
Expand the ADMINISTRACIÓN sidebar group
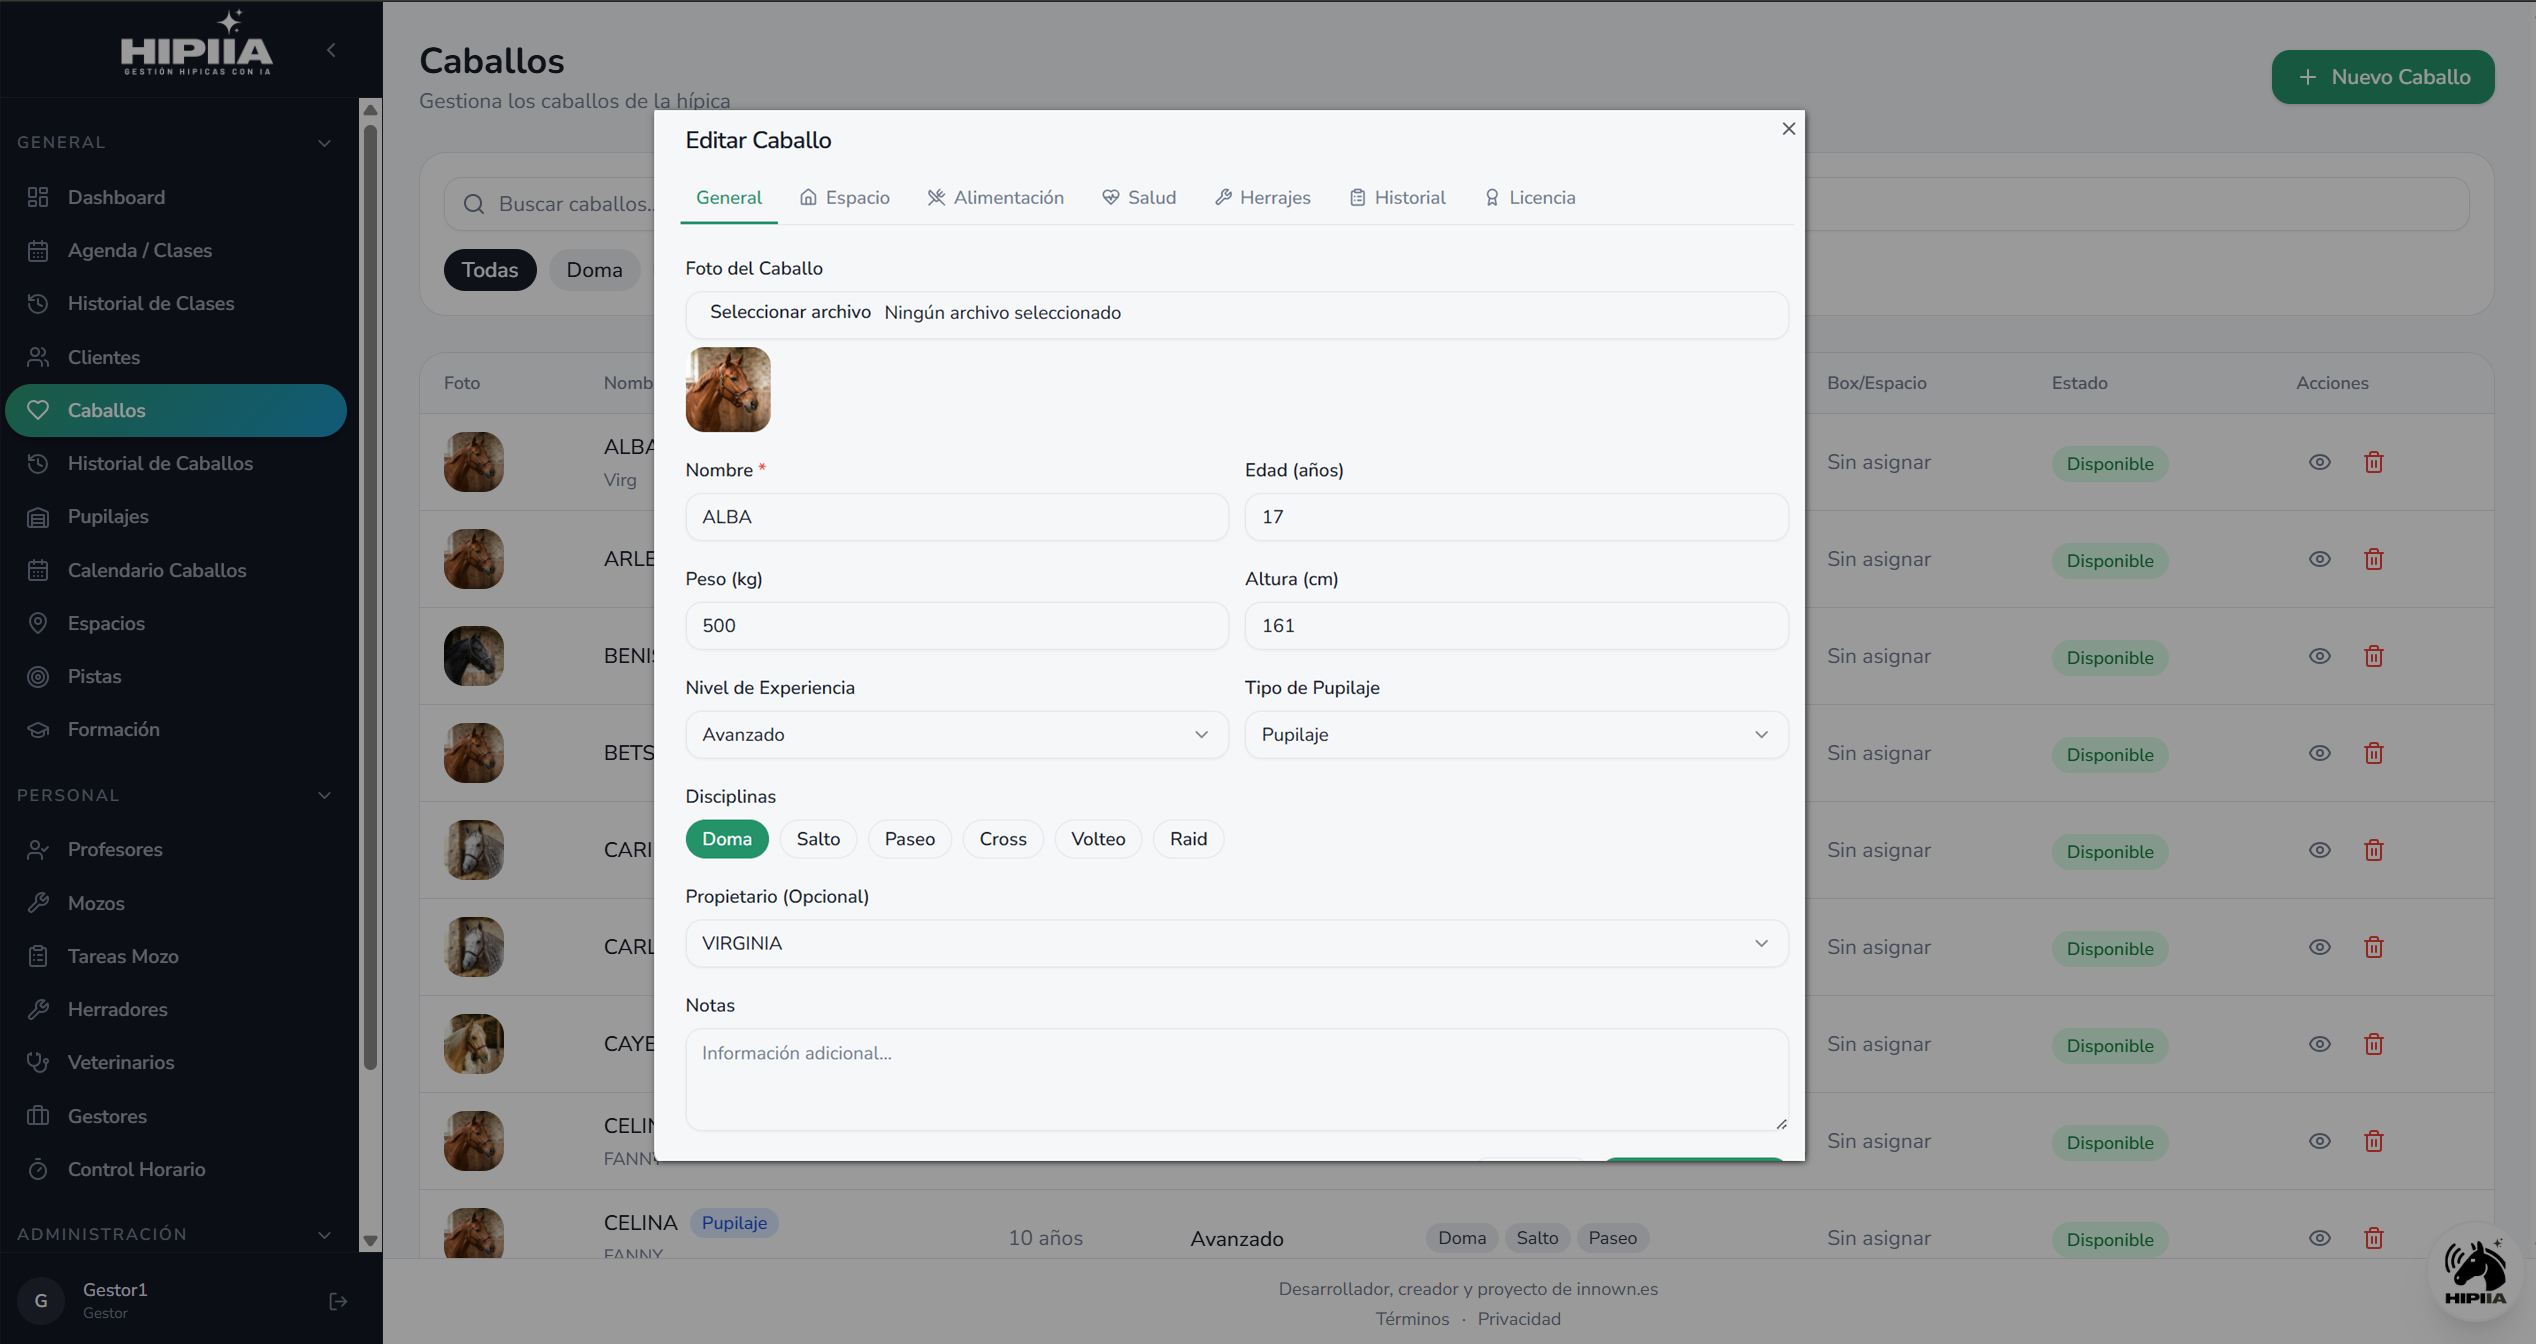pos(324,1235)
